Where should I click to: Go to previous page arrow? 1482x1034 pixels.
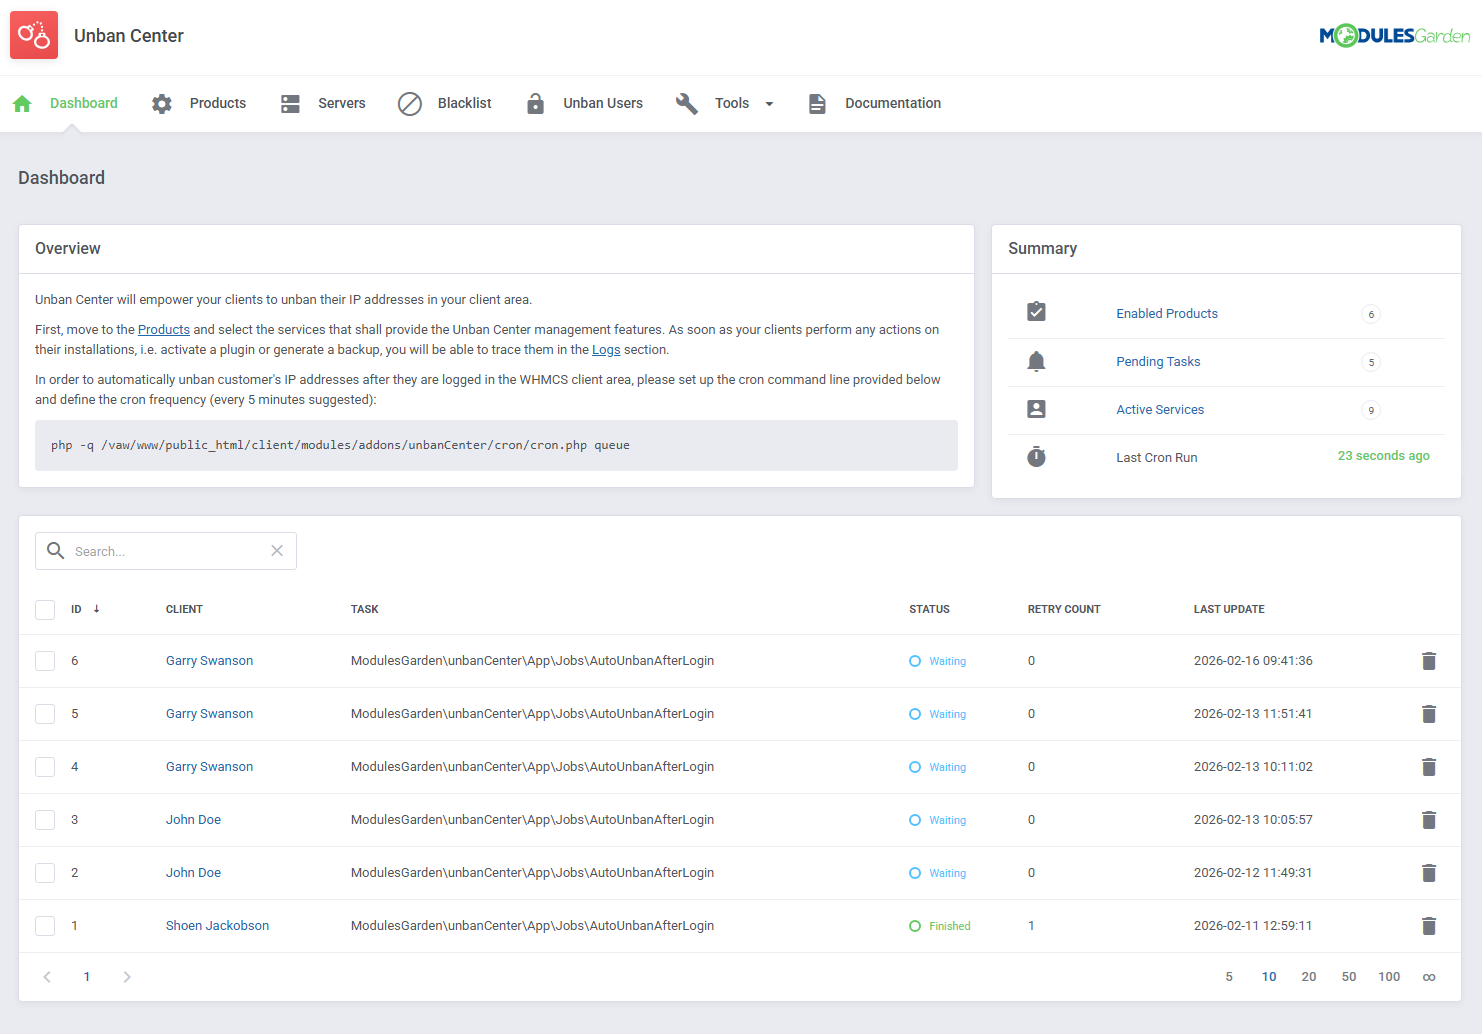pyautogui.click(x=47, y=977)
